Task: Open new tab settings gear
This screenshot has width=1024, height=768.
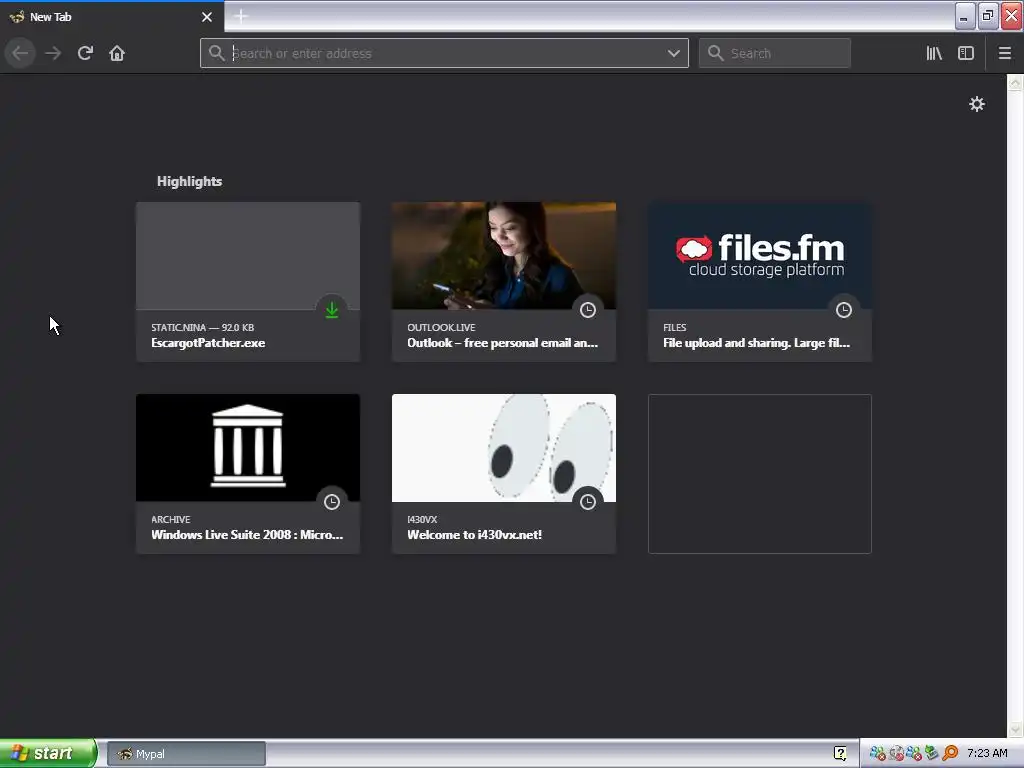Action: [x=976, y=104]
